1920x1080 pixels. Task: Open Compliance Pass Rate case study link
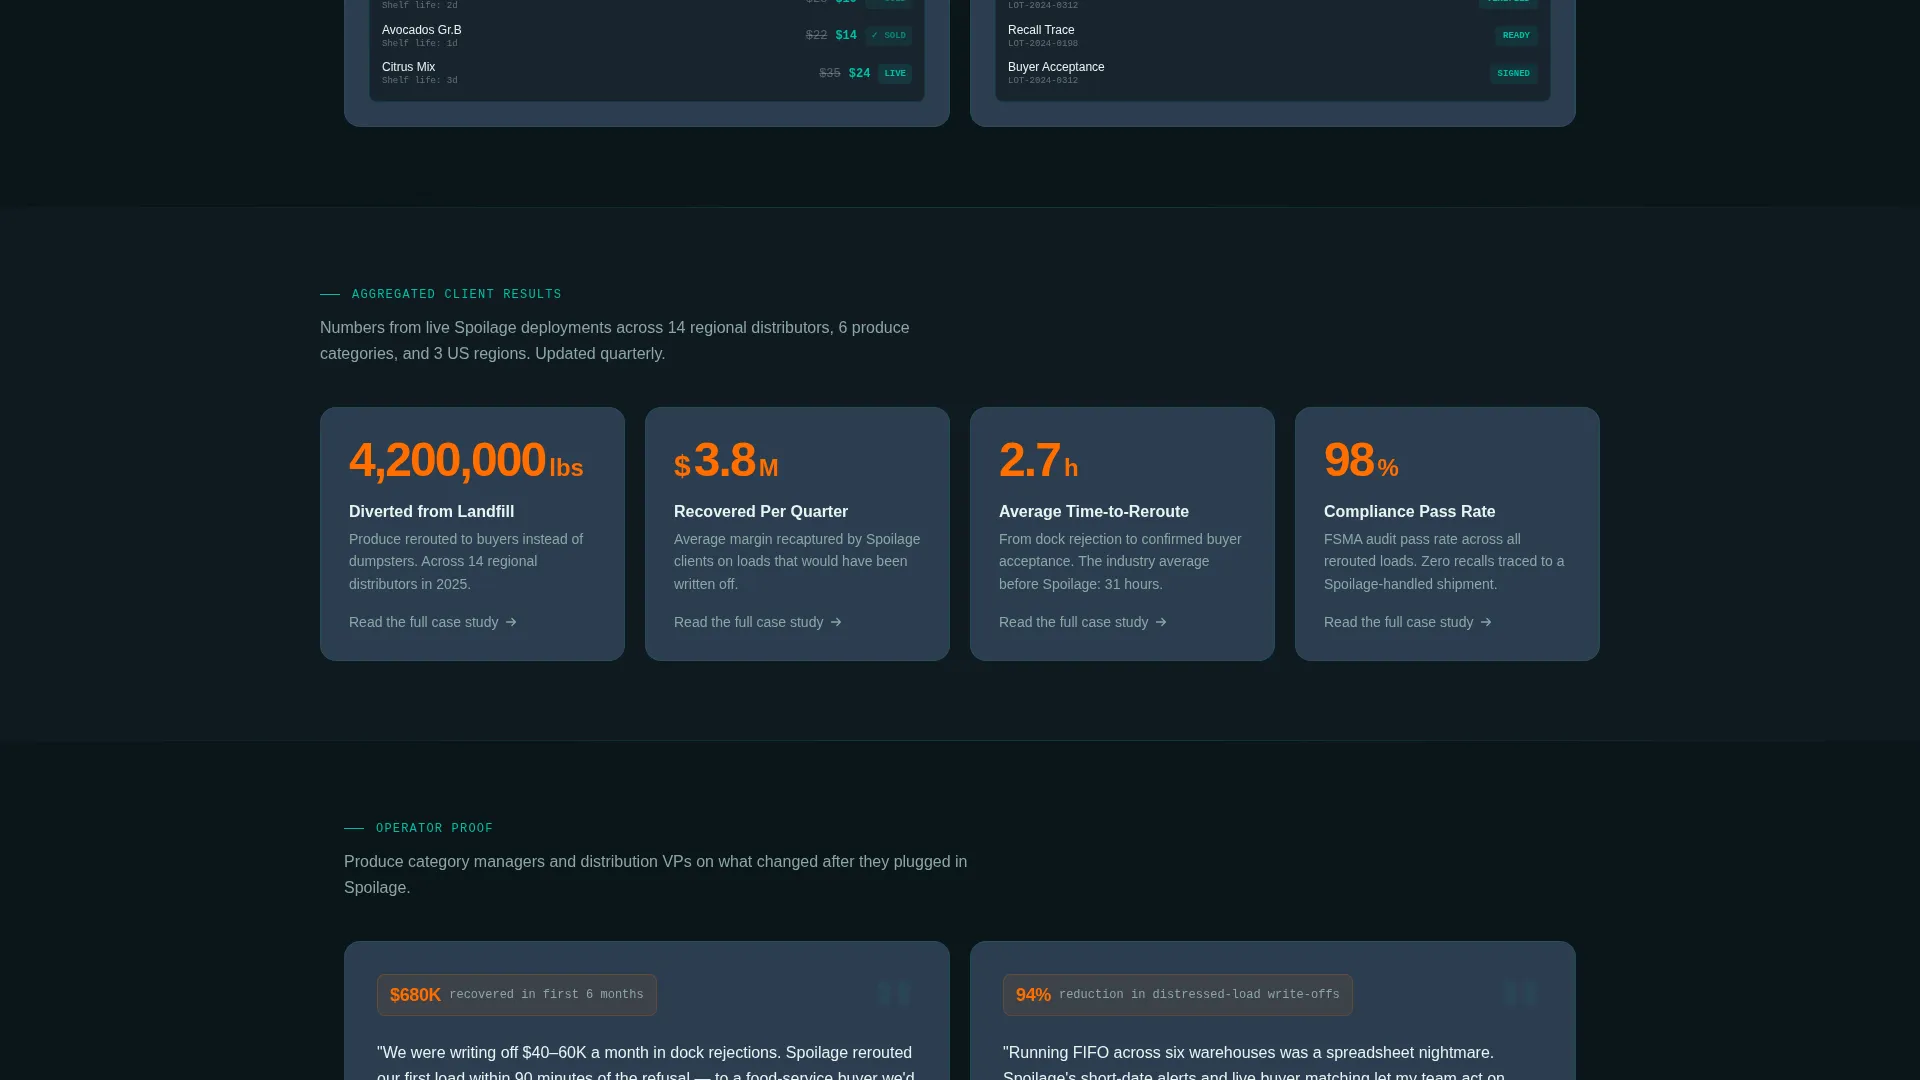(x=1407, y=622)
